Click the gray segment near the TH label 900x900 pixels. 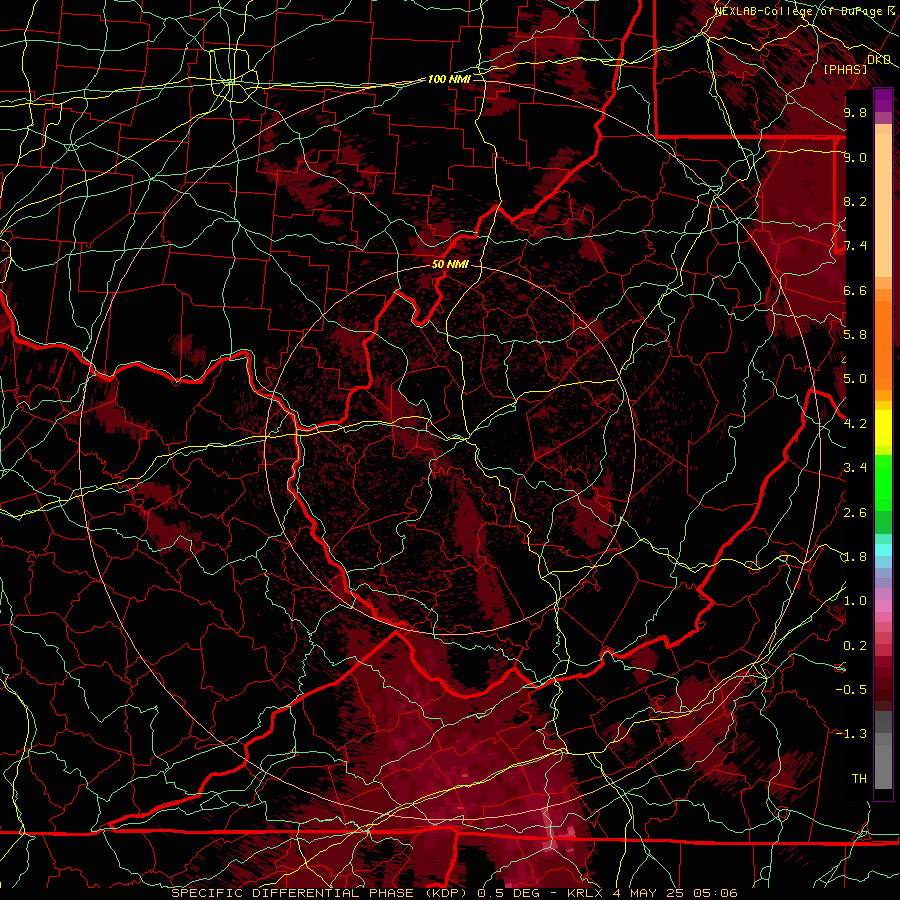pyautogui.click(x=883, y=766)
